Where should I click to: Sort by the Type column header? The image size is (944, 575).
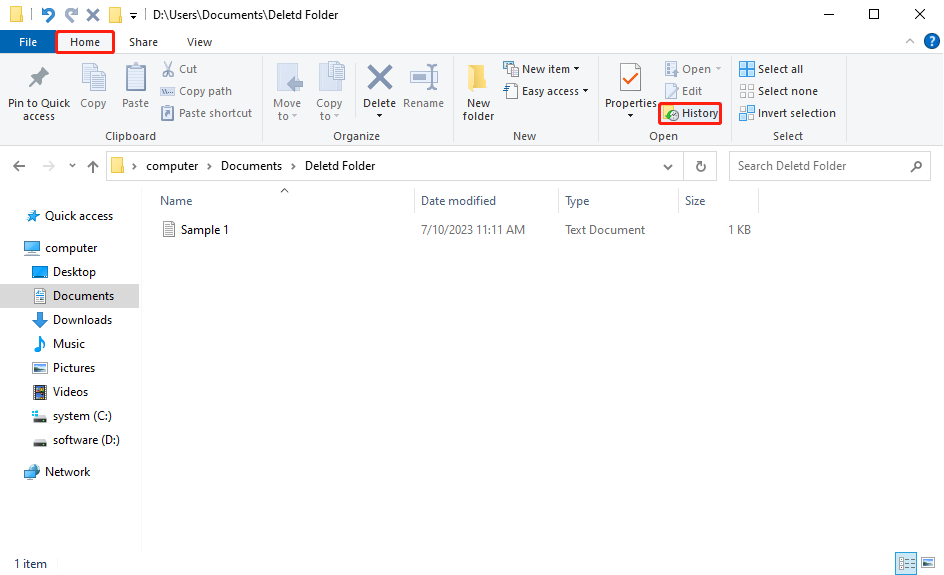577,201
